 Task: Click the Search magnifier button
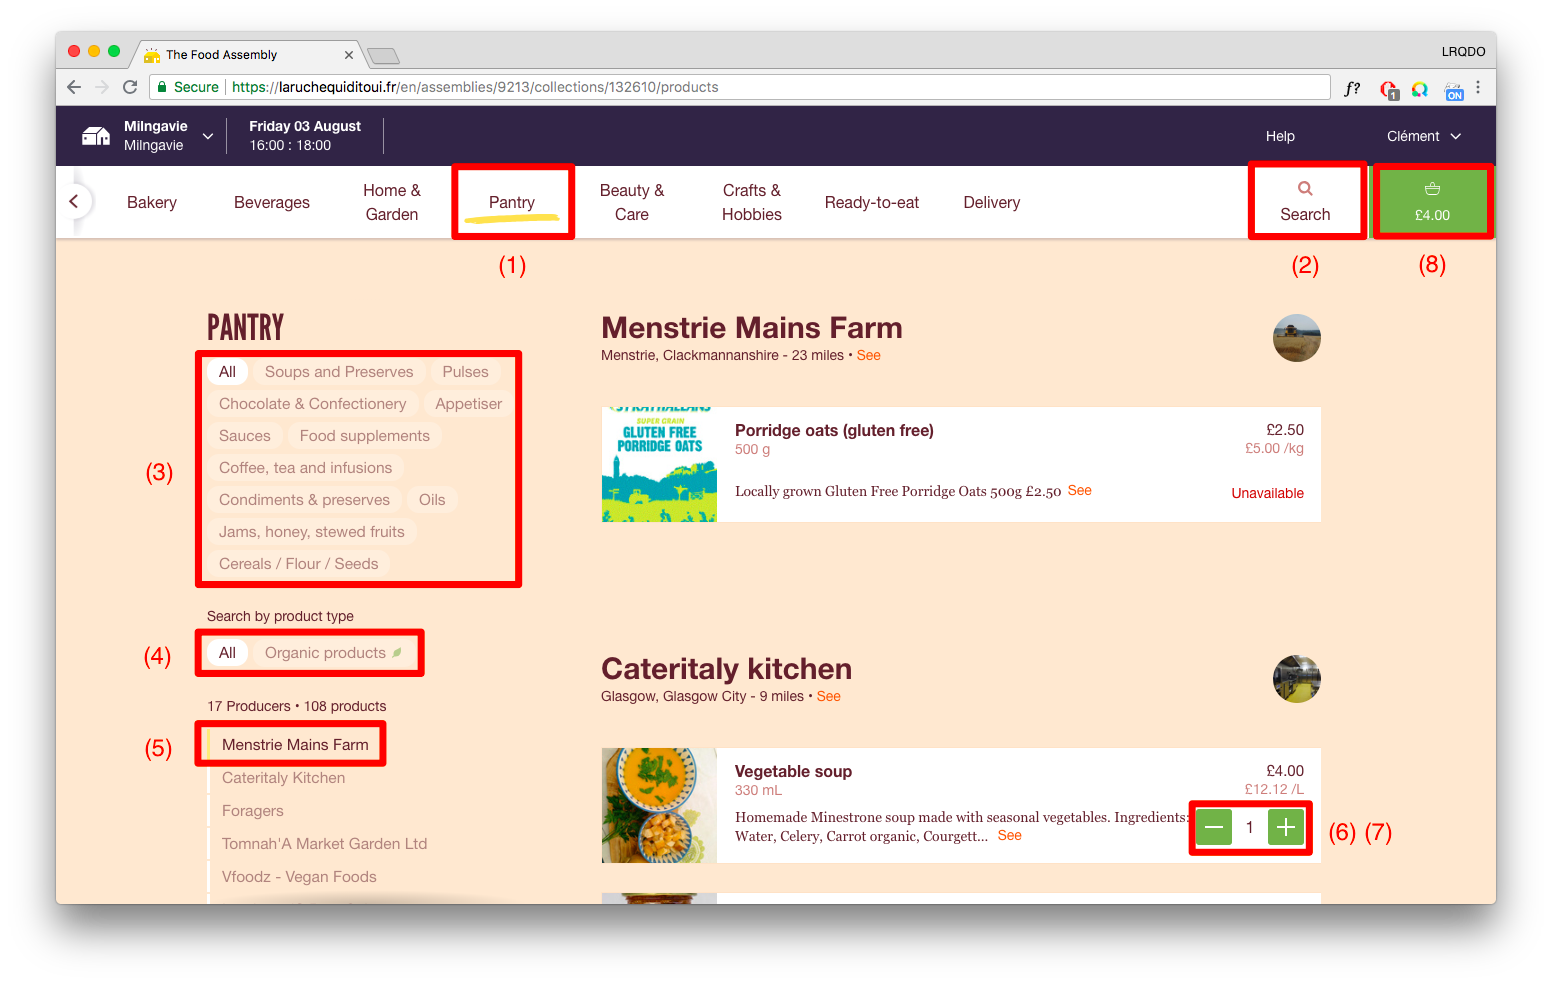(x=1305, y=201)
